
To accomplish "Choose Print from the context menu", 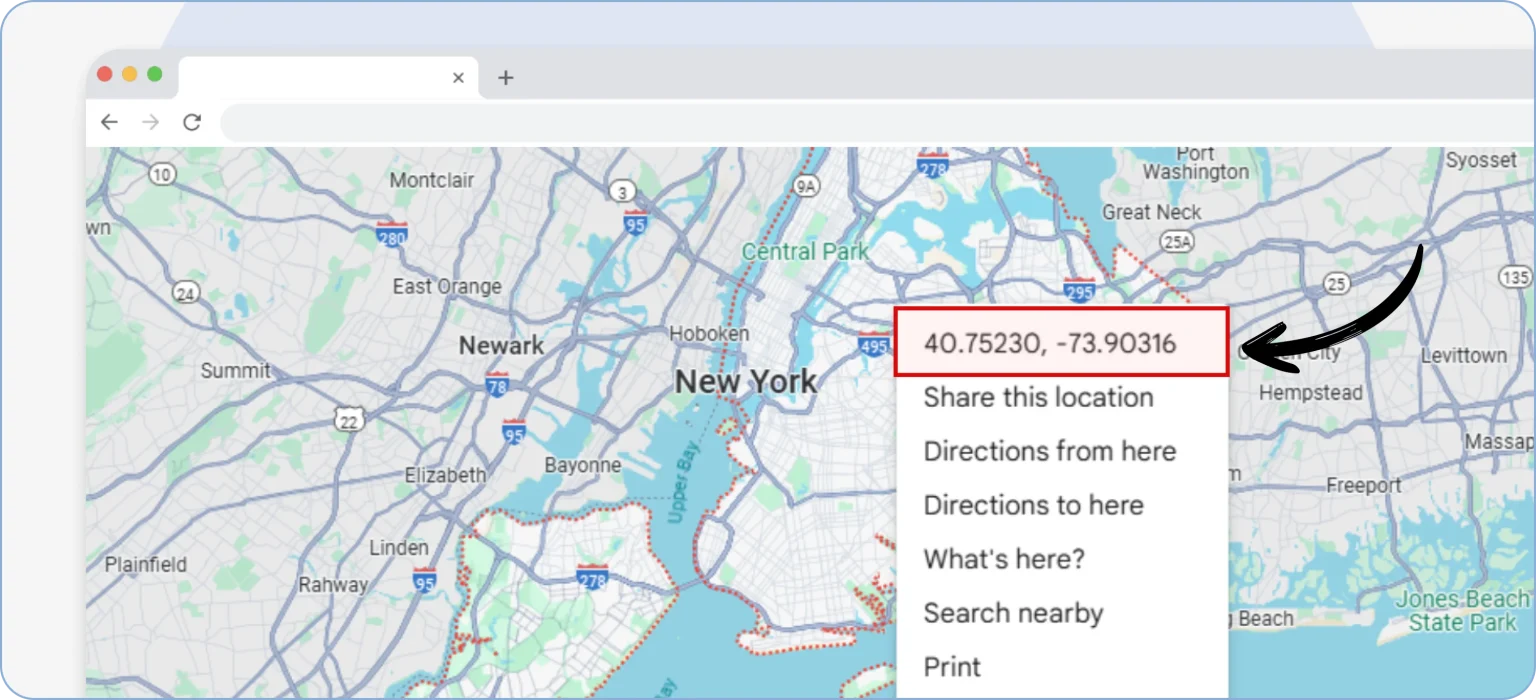I will (x=952, y=667).
